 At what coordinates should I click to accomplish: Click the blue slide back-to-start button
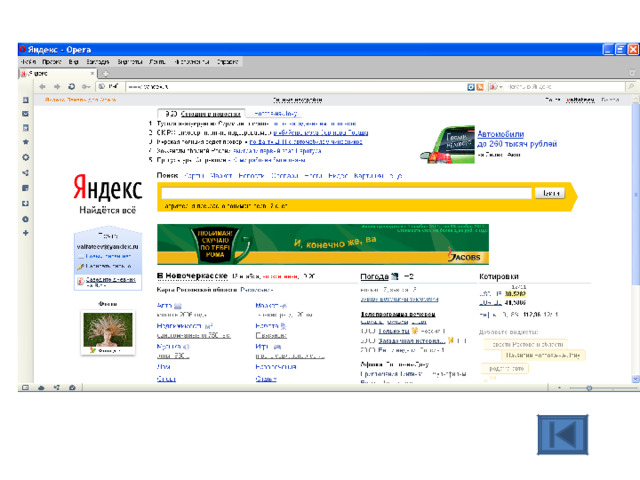click(x=562, y=435)
